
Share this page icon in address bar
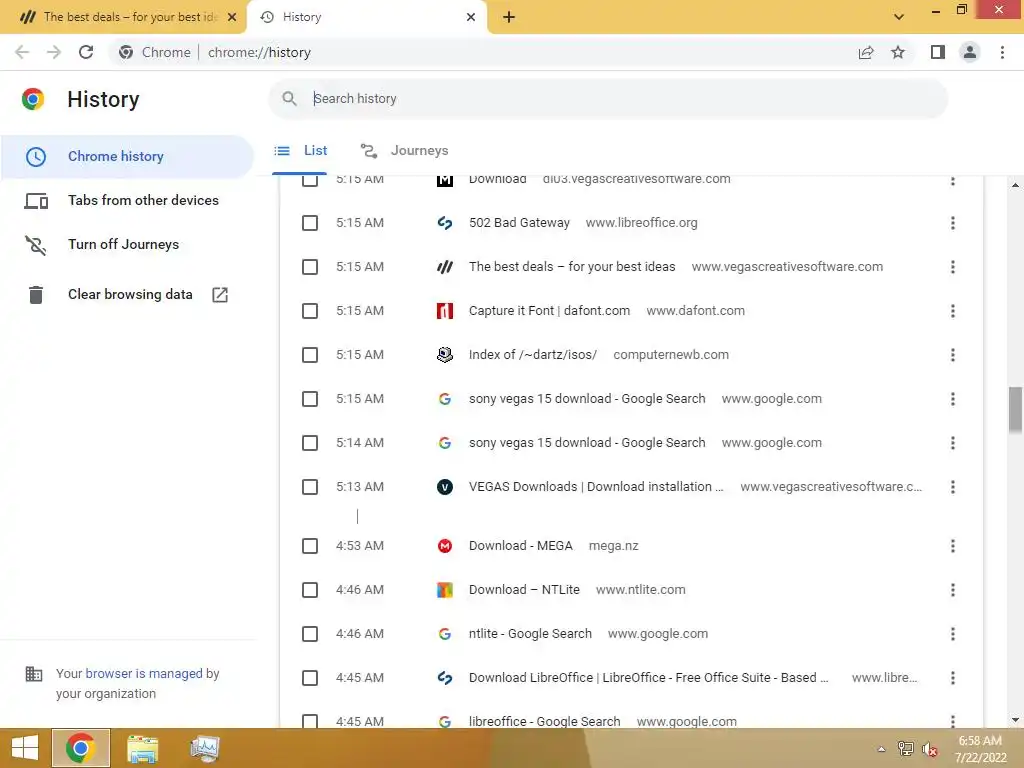(x=866, y=52)
